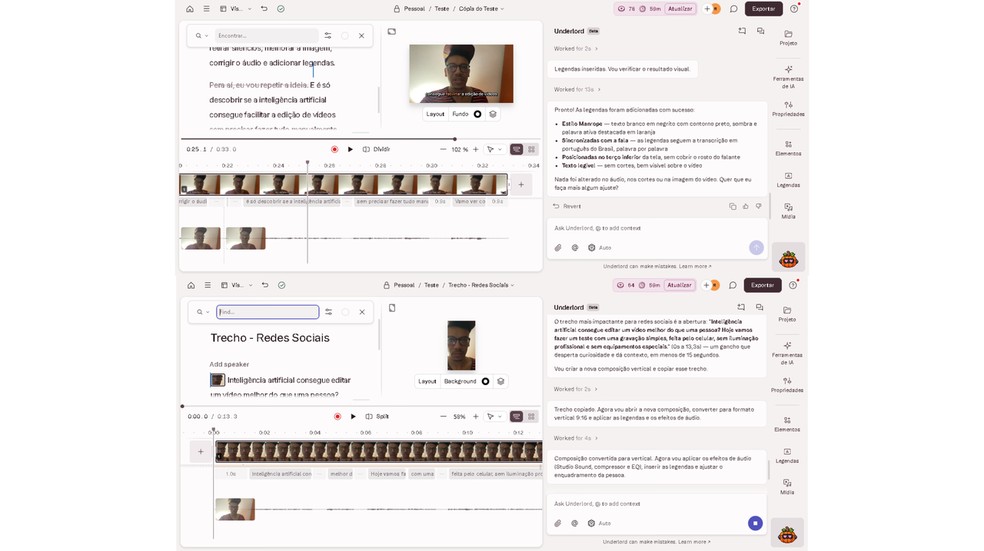This screenshot has width=984, height=551.
Task: Open Layout options next to Background
Action: [427, 382]
